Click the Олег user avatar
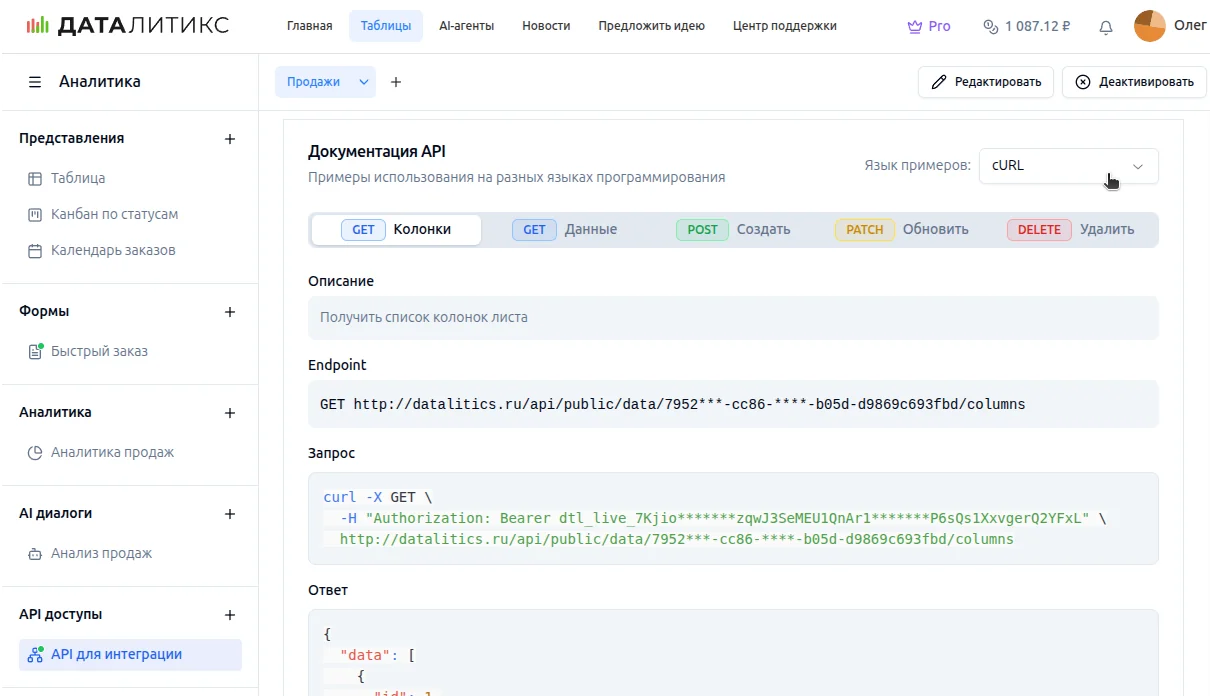1210x696 pixels. click(1149, 26)
